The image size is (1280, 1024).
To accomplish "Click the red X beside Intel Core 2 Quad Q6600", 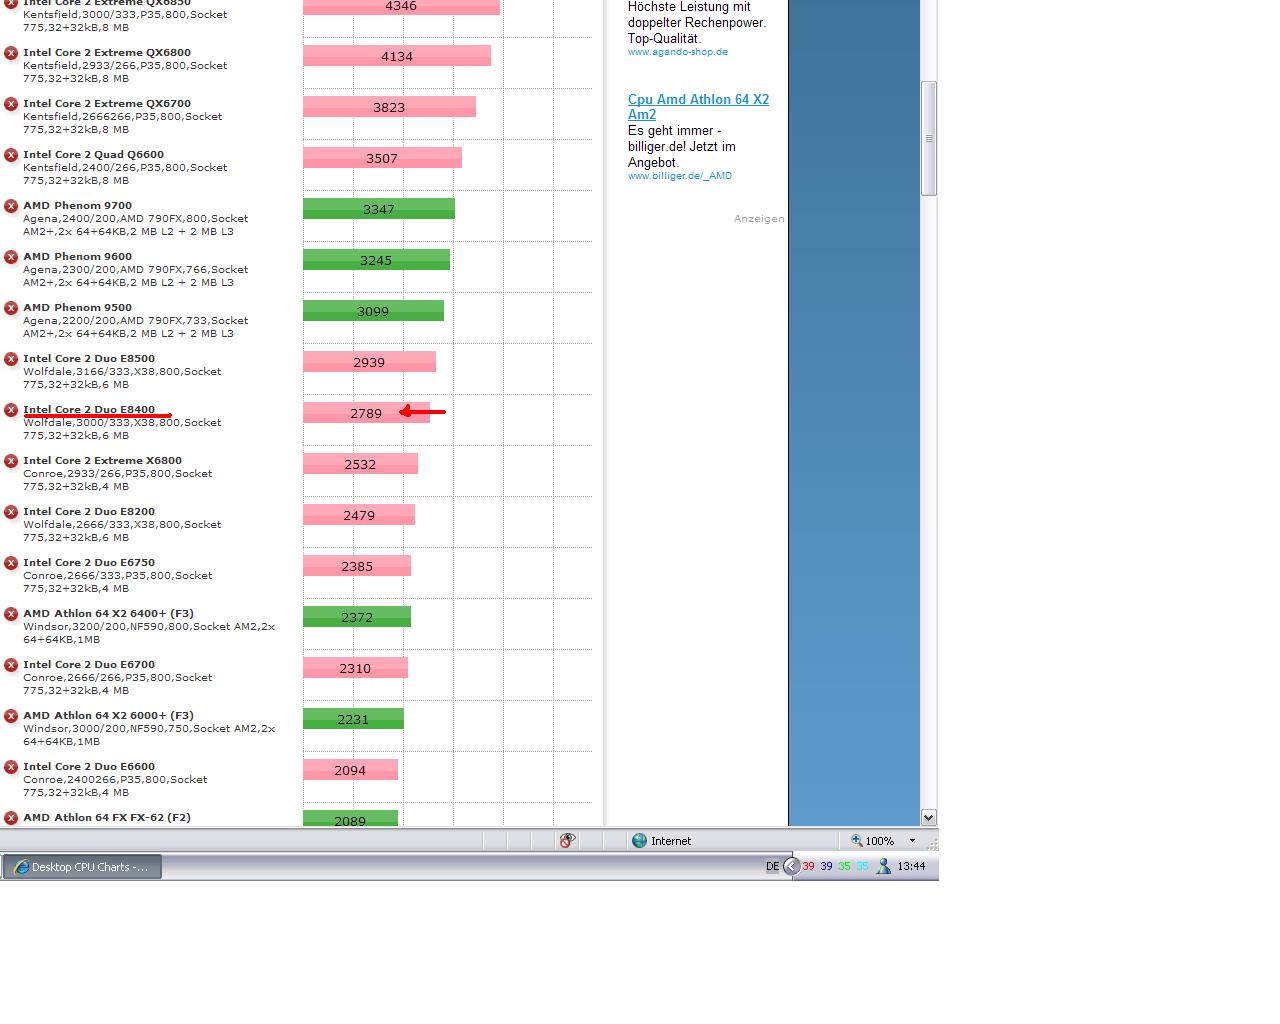I will tap(11, 155).
